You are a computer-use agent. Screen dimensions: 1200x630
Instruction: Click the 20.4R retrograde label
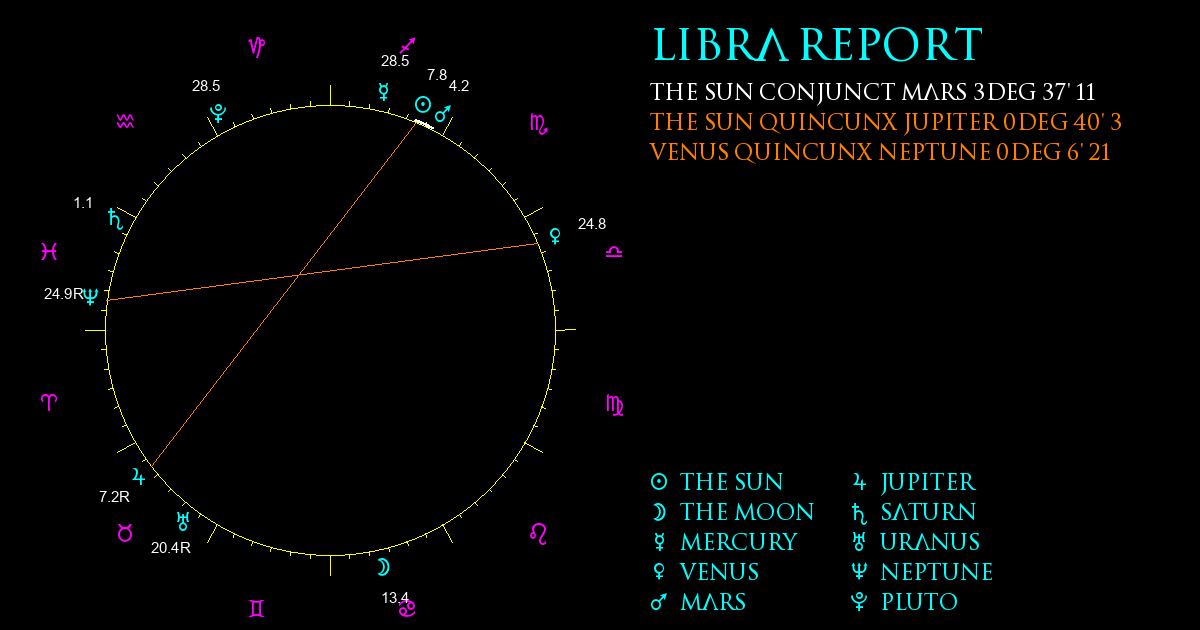point(171,548)
